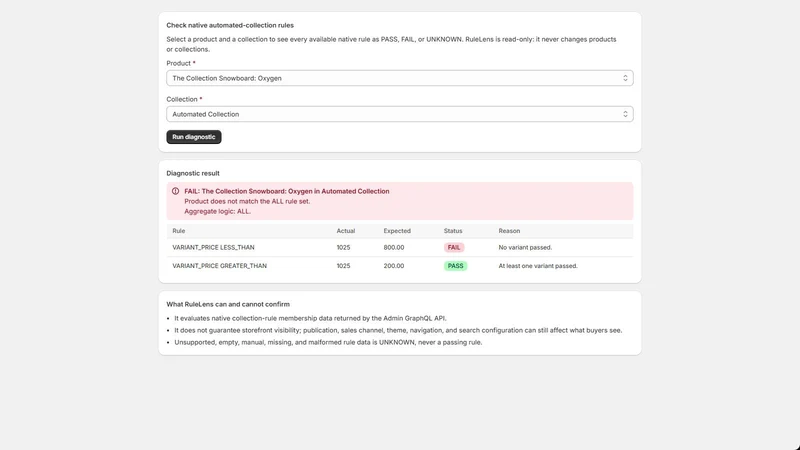Click the alert icon in the FAIL banner
Screen dimensions: 800x450
click(176, 191)
